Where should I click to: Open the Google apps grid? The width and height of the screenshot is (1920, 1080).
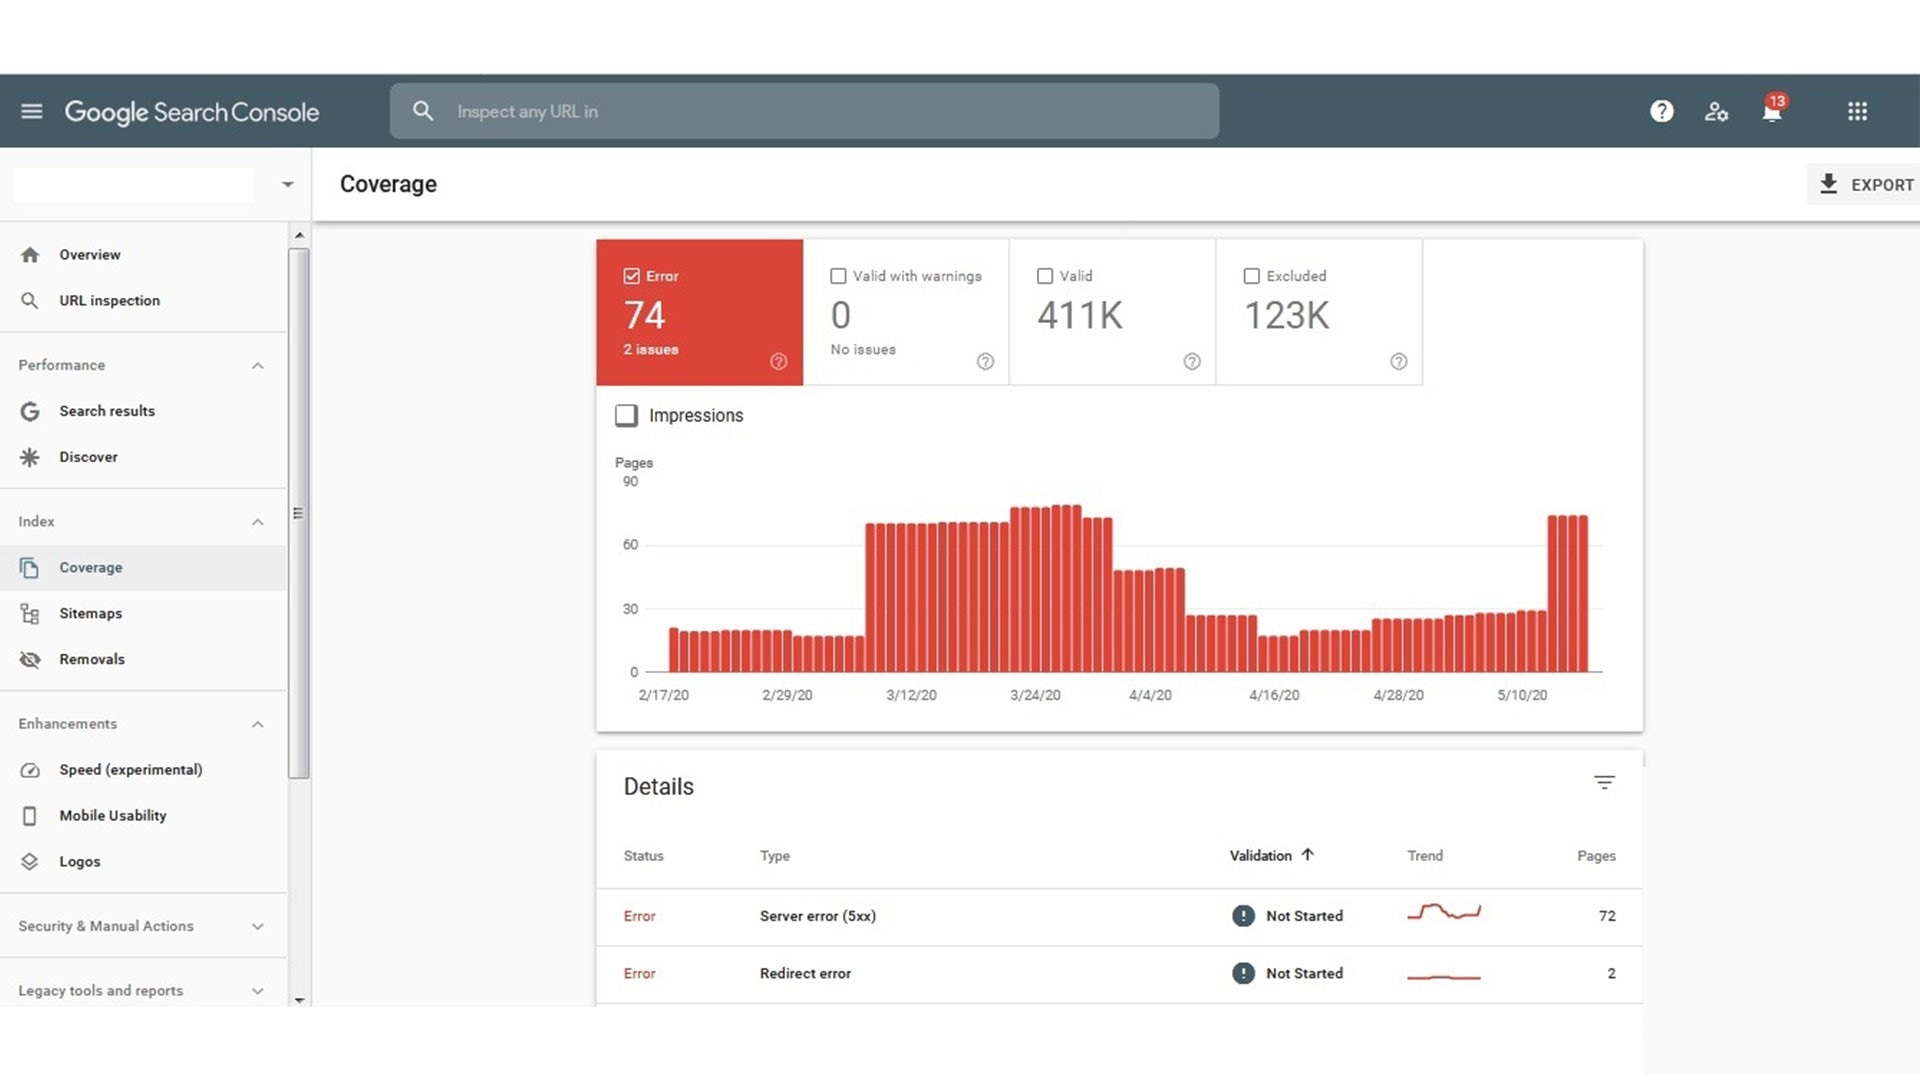pos(1857,111)
